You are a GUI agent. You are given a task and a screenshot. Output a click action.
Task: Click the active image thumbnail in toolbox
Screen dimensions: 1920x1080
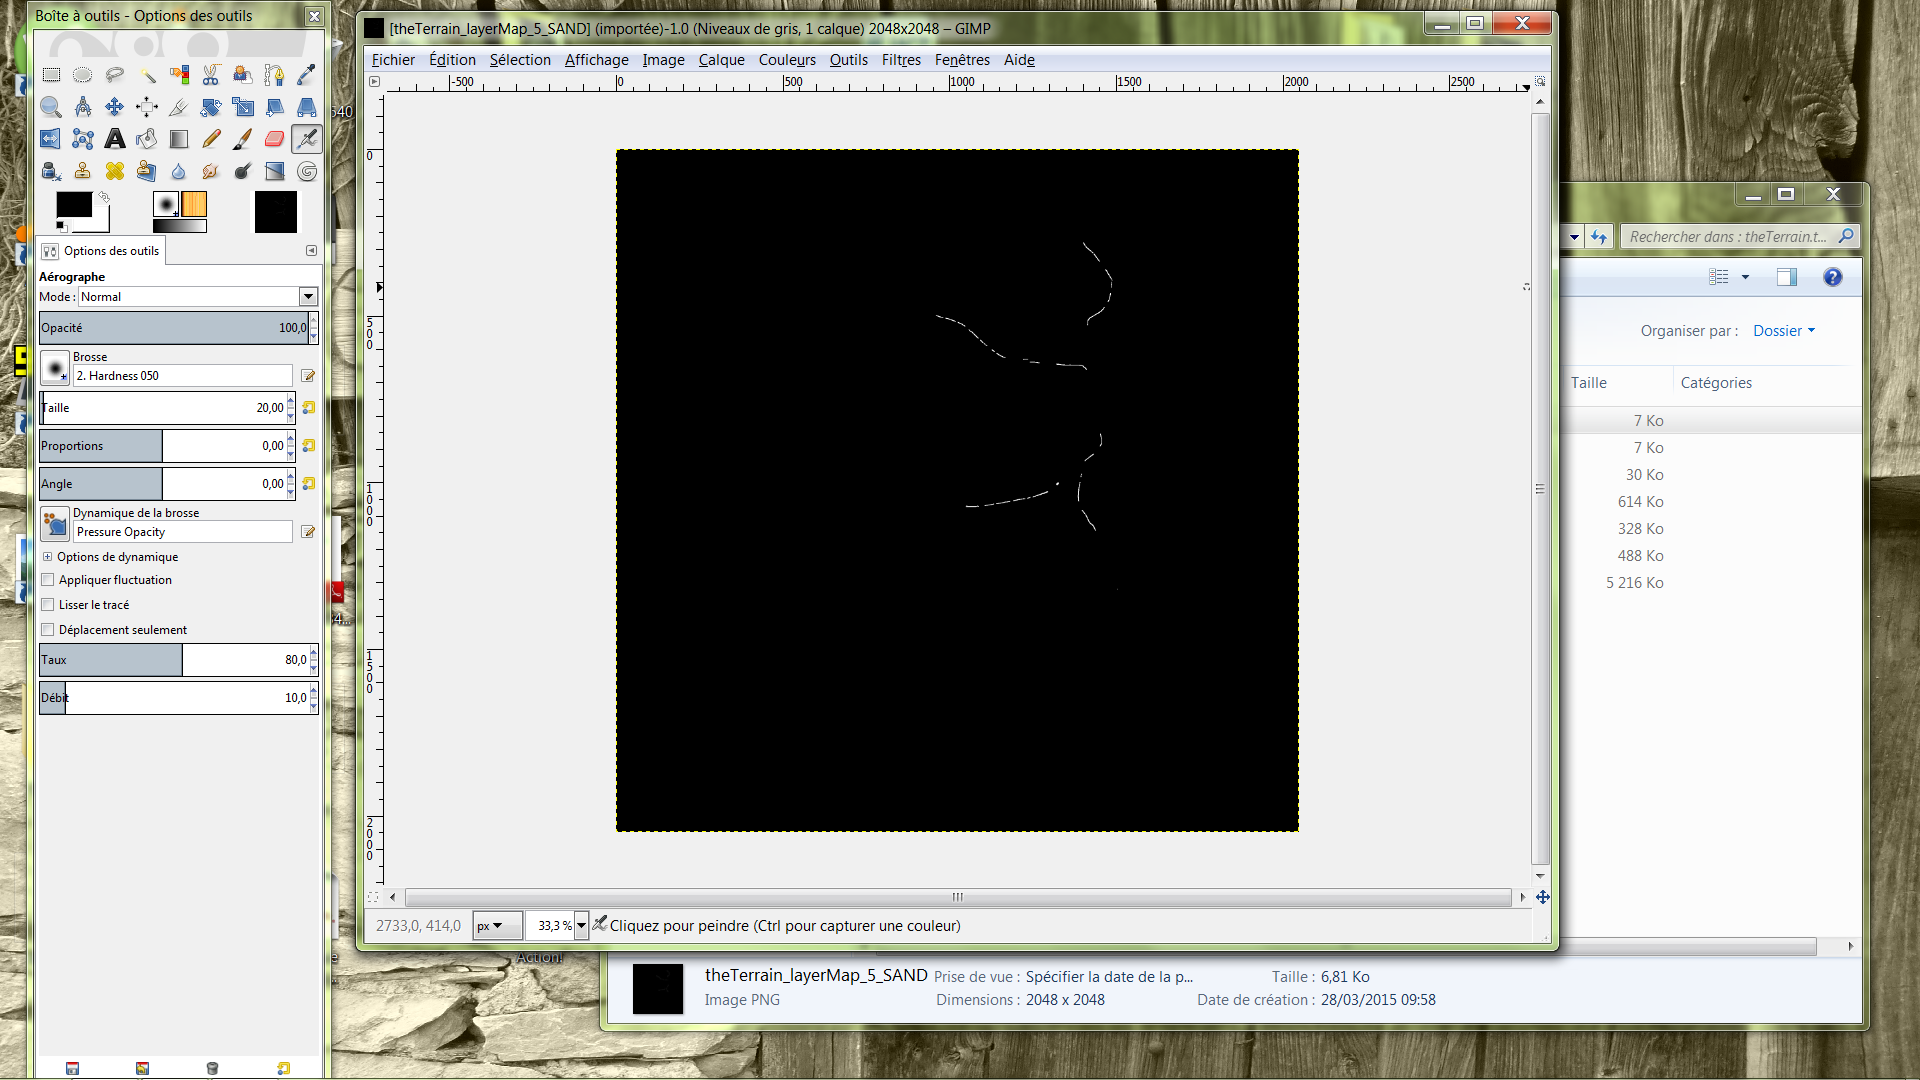coord(275,212)
